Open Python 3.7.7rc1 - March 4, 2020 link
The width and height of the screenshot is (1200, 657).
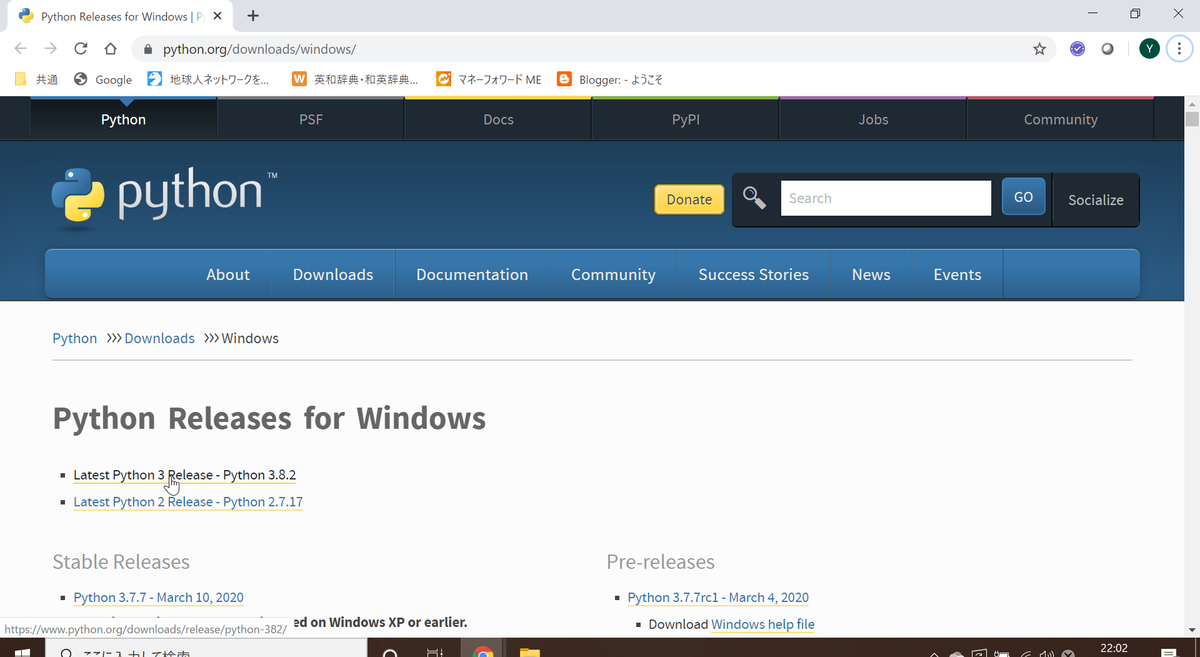pyautogui.click(x=718, y=597)
